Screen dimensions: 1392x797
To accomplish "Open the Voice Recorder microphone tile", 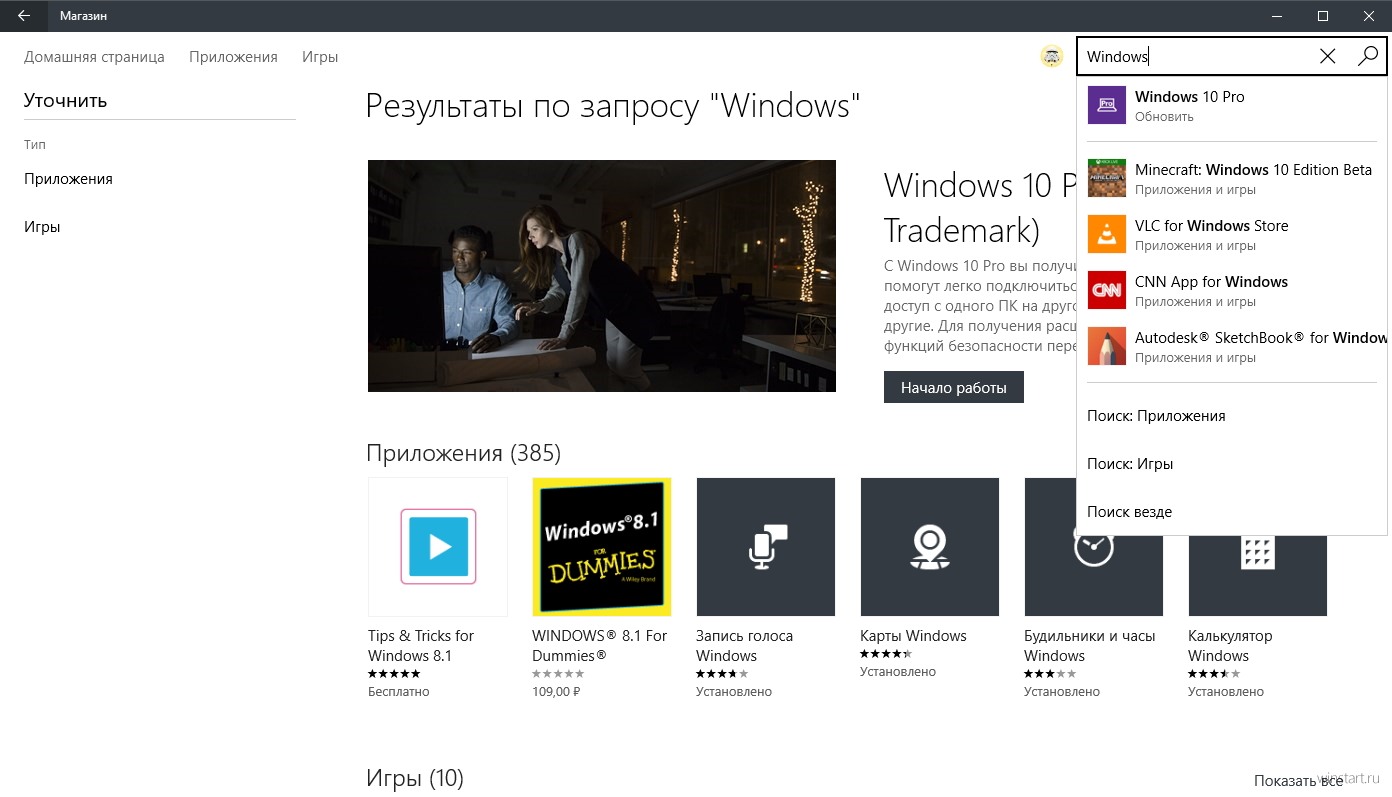I will (x=766, y=546).
